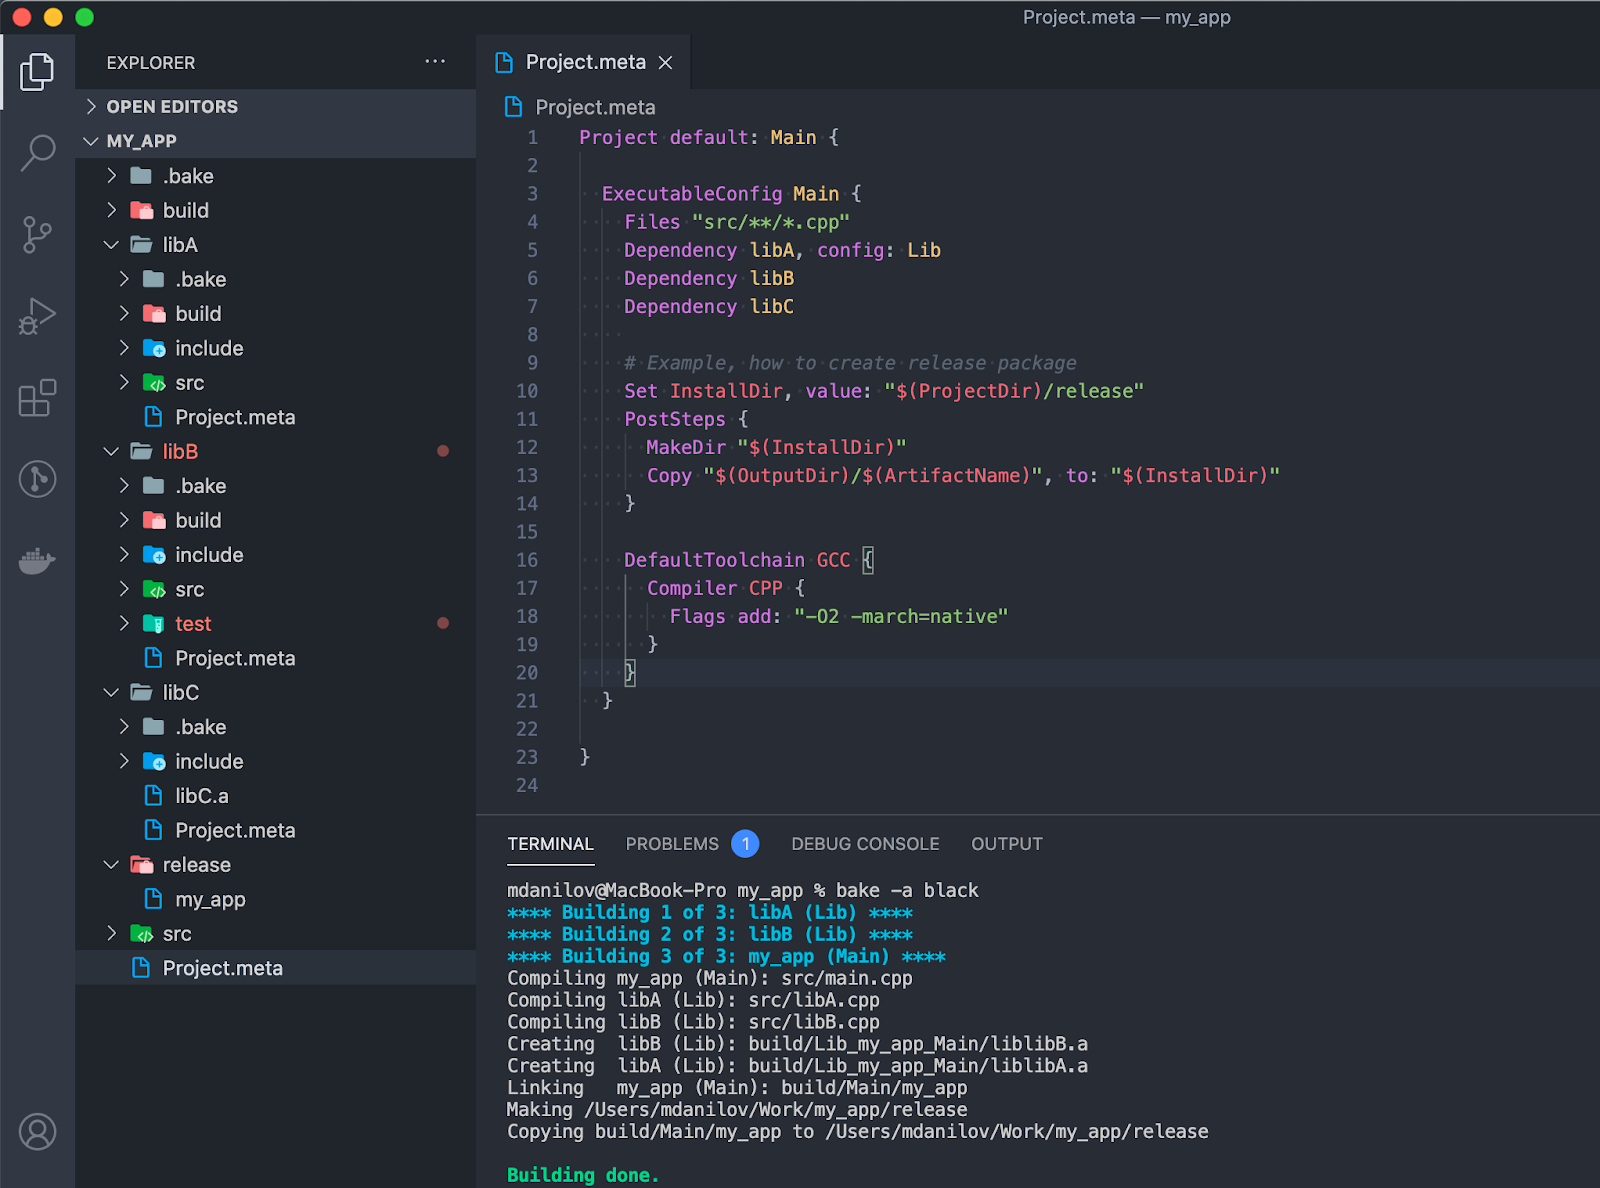
Task: Click the release folder icon
Action: [142, 865]
